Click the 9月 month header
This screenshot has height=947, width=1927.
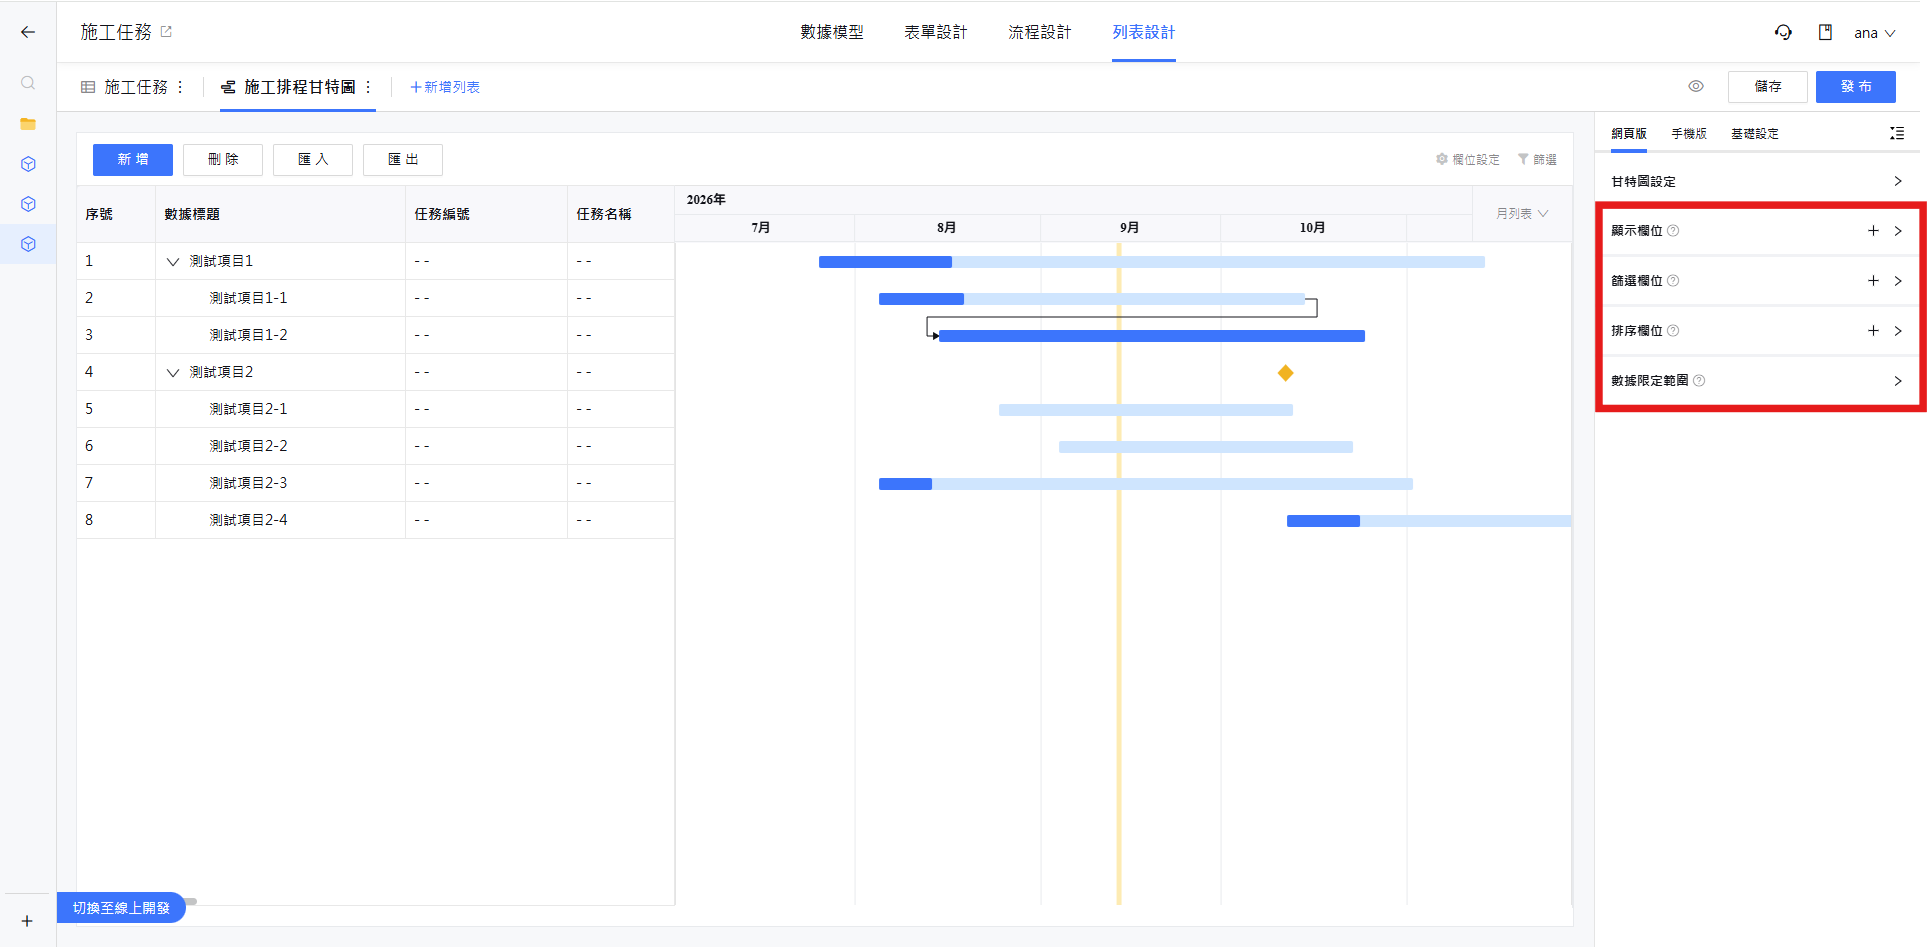click(x=1130, y=228)
